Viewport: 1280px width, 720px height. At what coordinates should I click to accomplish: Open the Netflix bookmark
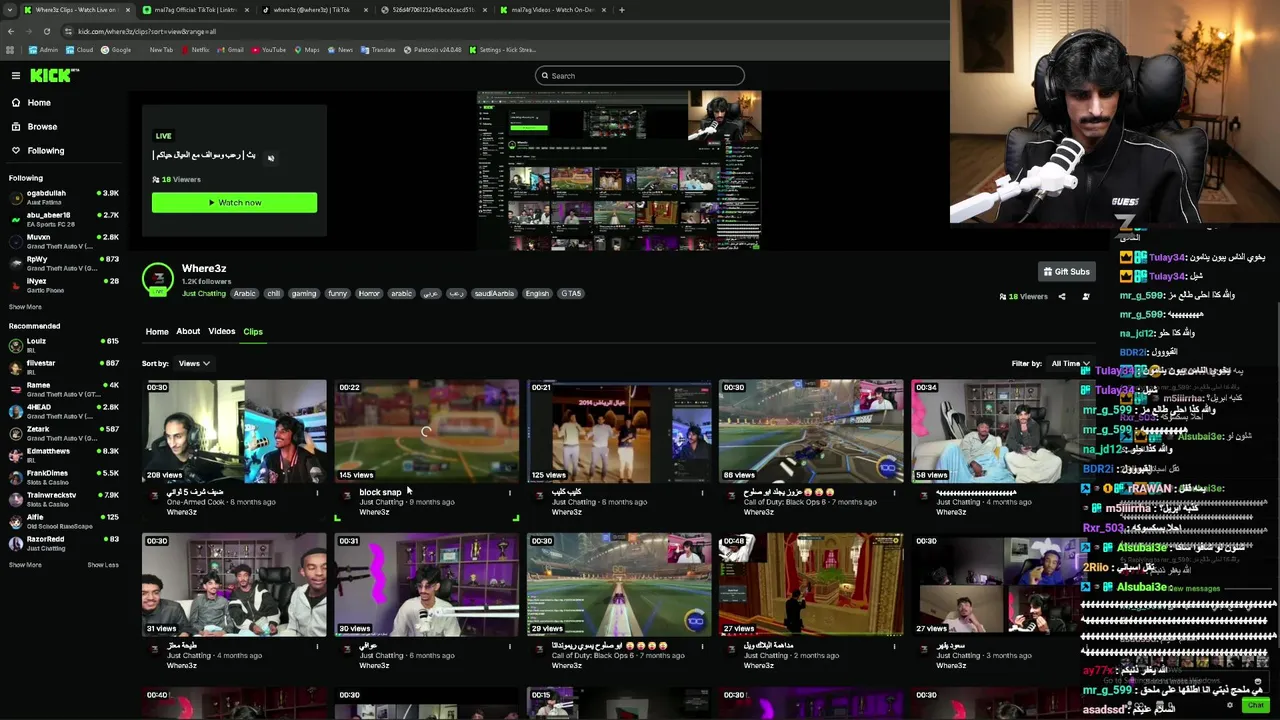point(195,50)
